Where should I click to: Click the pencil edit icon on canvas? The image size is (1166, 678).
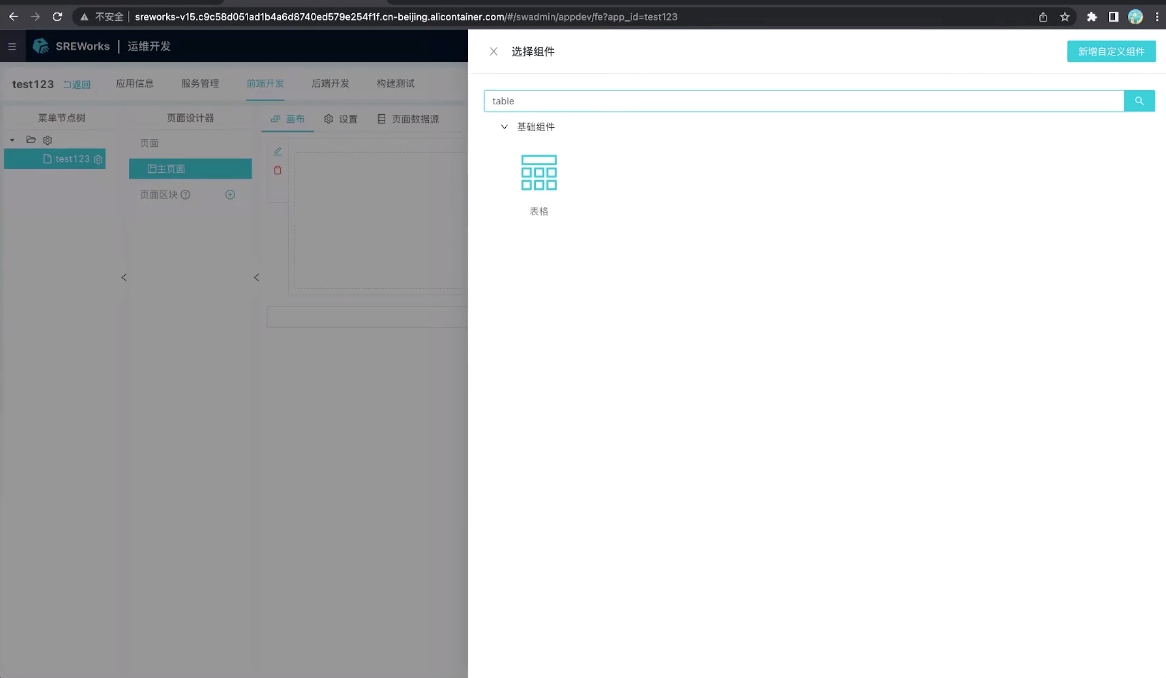[278, 152]
